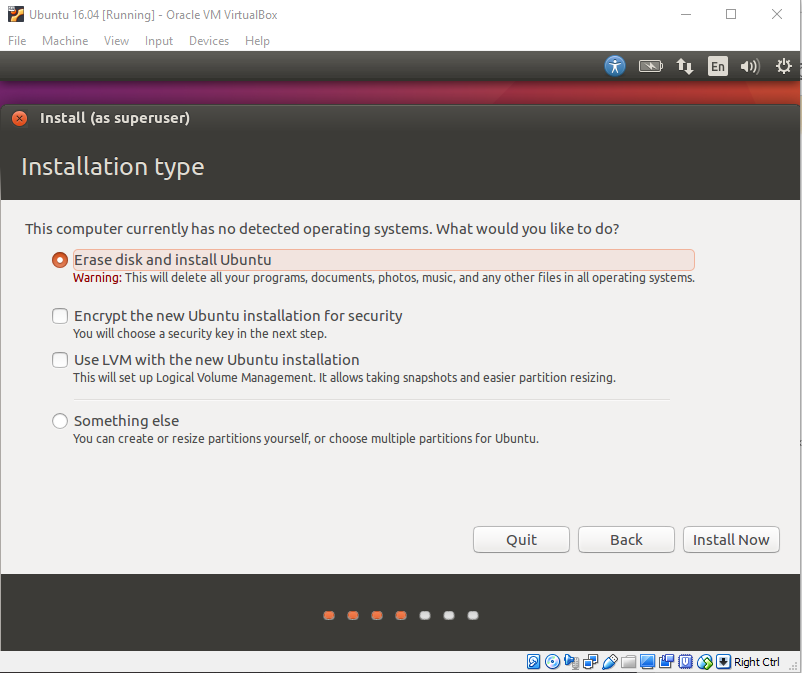This screenshot has height=673, width=802.
Task: Click the status bar resize grip
Action: point(793,665)
